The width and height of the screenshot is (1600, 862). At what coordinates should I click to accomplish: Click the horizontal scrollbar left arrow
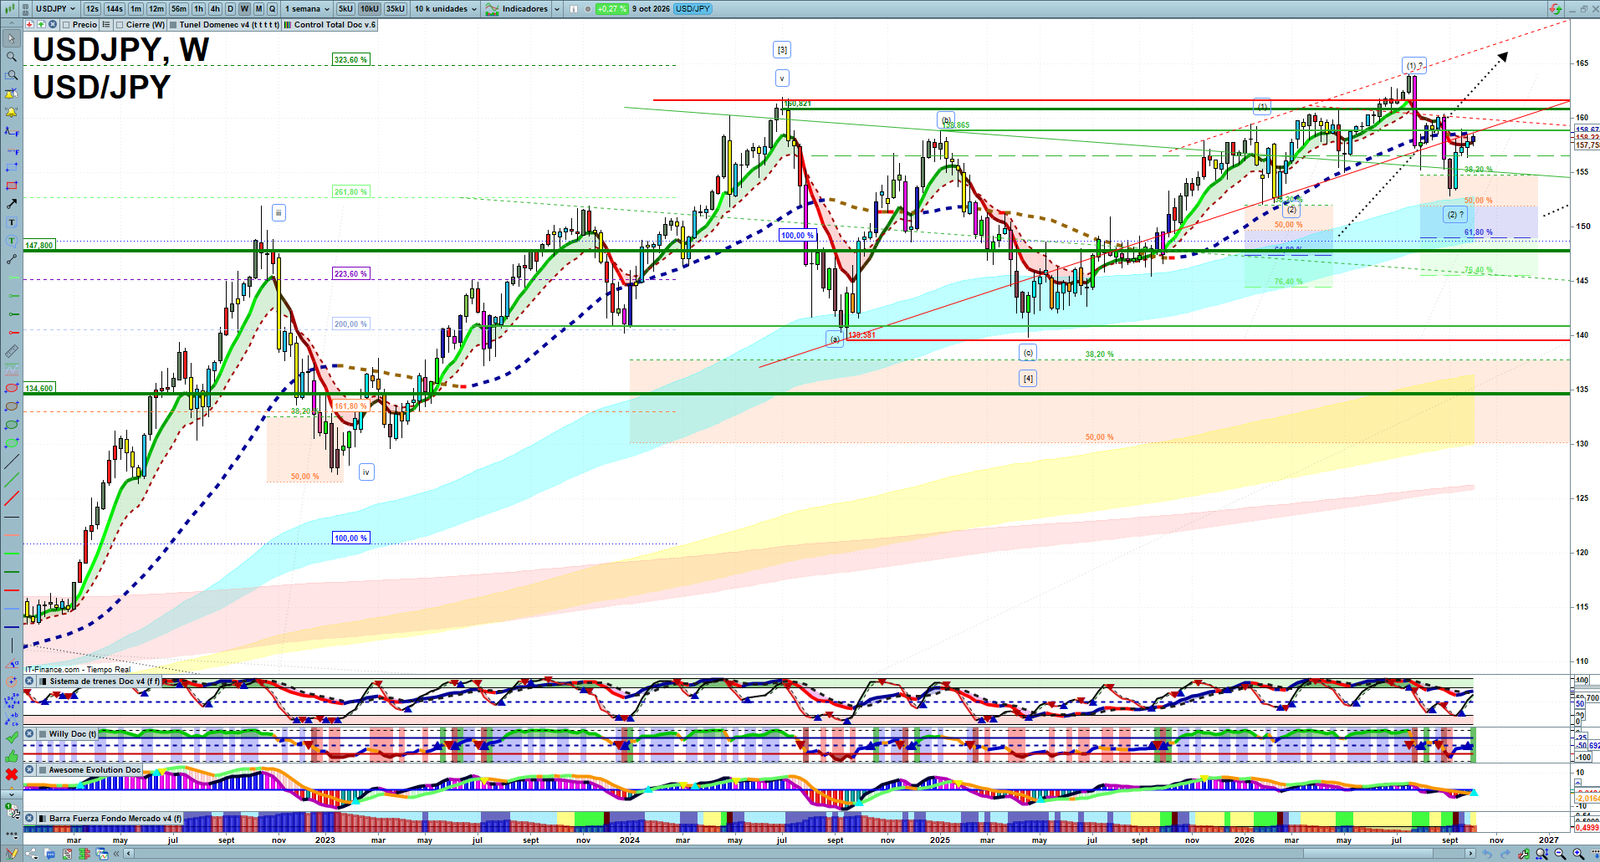click(x=128, y=853)
